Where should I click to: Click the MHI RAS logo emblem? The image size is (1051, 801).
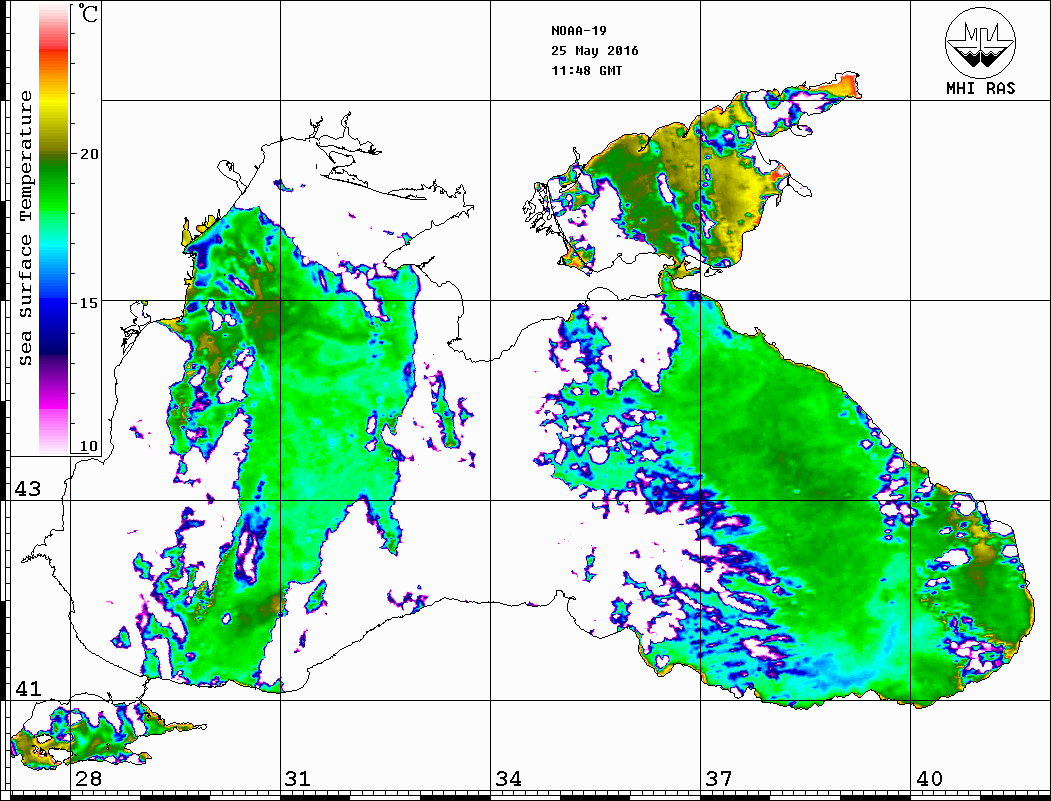point(980,42)
